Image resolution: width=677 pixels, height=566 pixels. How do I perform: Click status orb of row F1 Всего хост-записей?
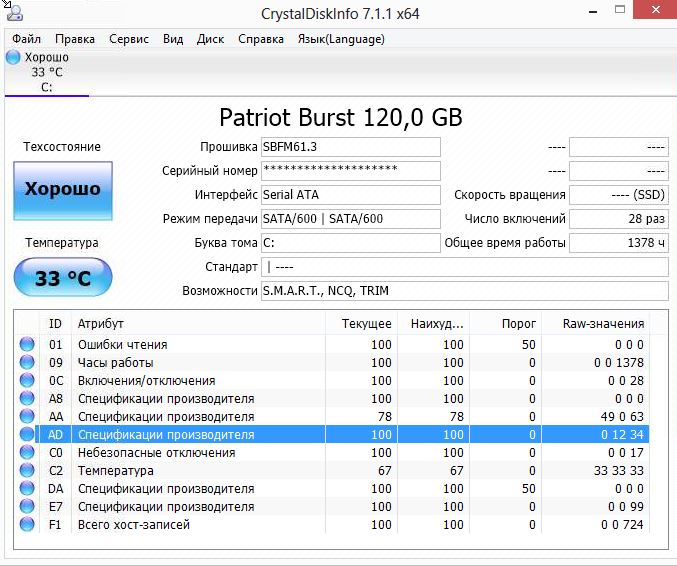tap(27, 524)
